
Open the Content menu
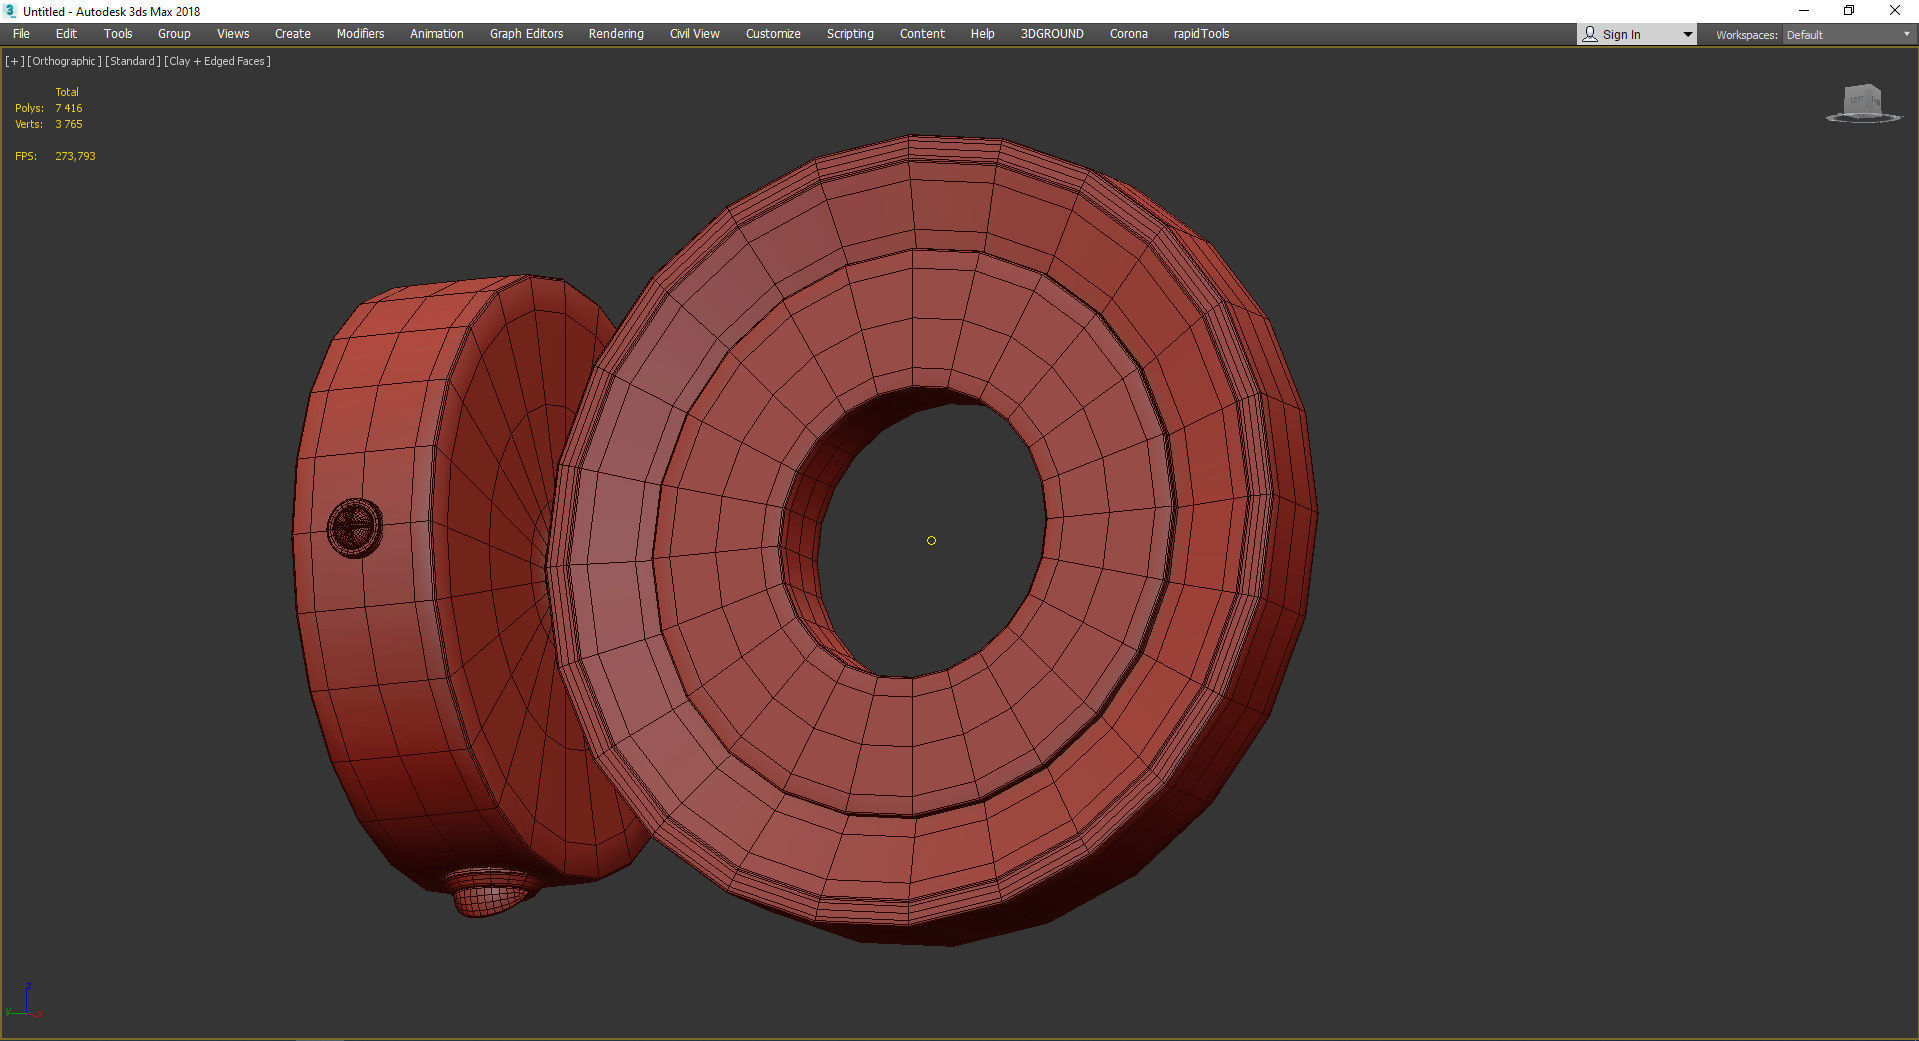922,34
